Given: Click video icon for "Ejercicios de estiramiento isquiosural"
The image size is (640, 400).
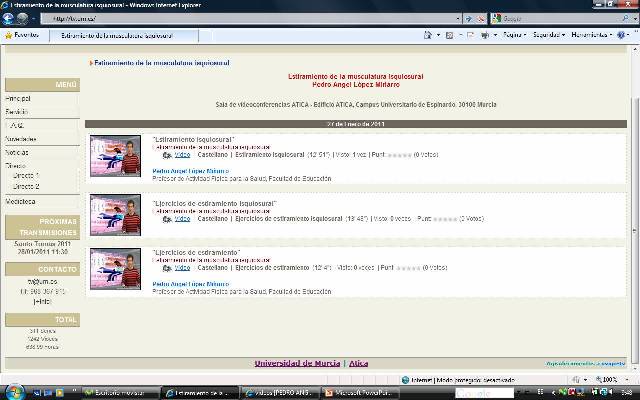Looking at the screenshot, I should [x=167, y=217].
